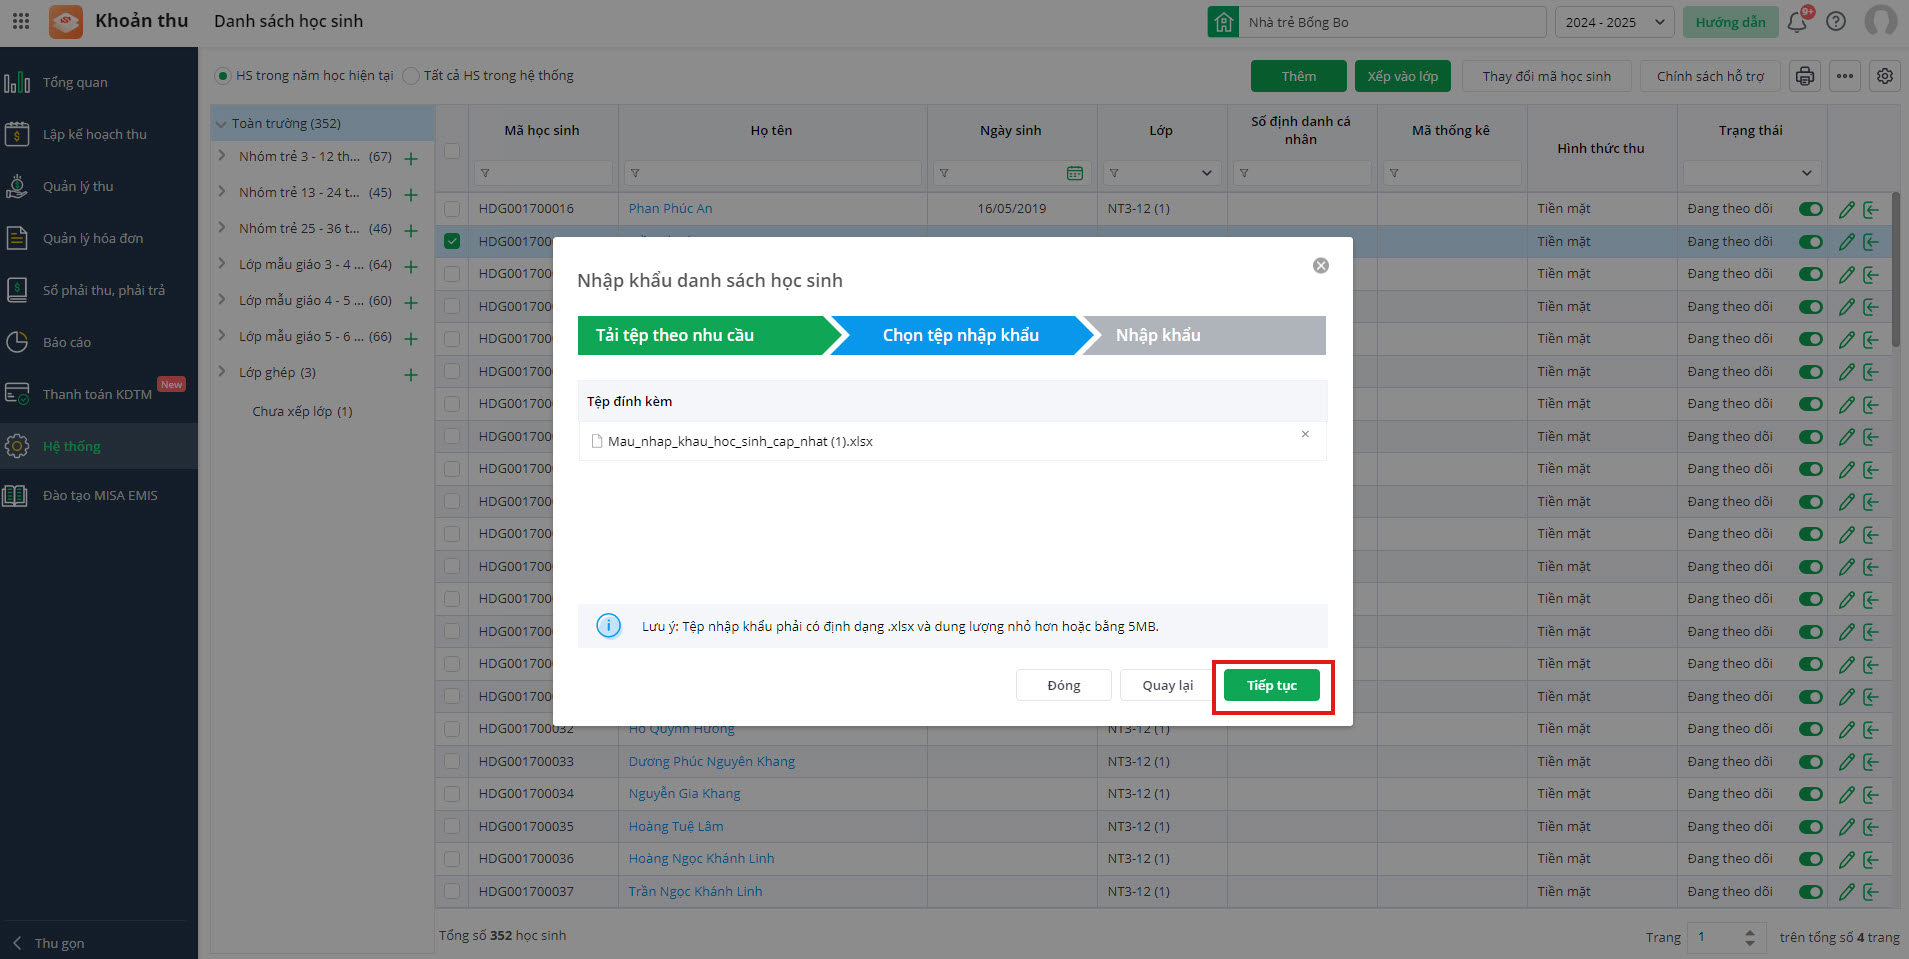Edit student Hoàng Tuệ Lâm pencil icon

(1847, 827)
